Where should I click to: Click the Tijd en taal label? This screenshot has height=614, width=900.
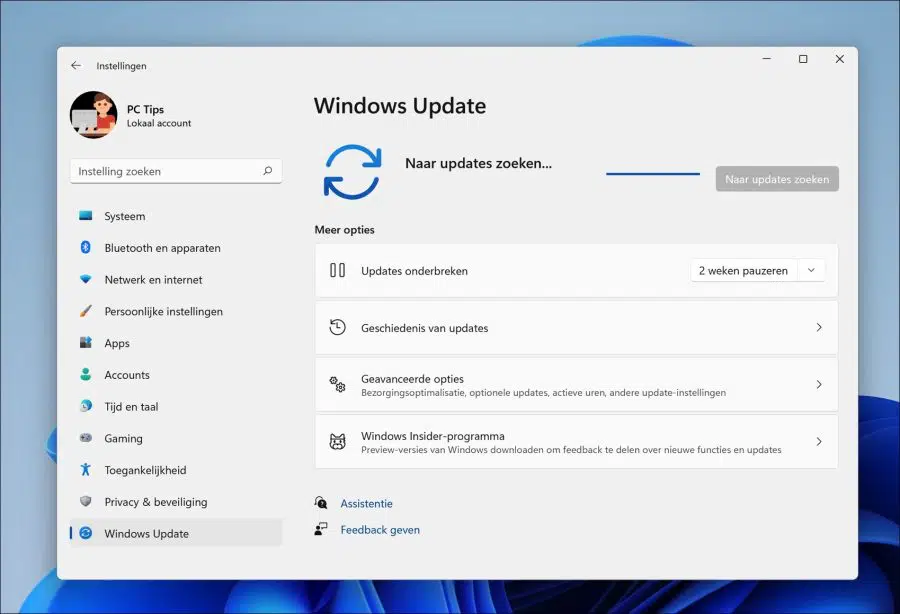(131, 406)
